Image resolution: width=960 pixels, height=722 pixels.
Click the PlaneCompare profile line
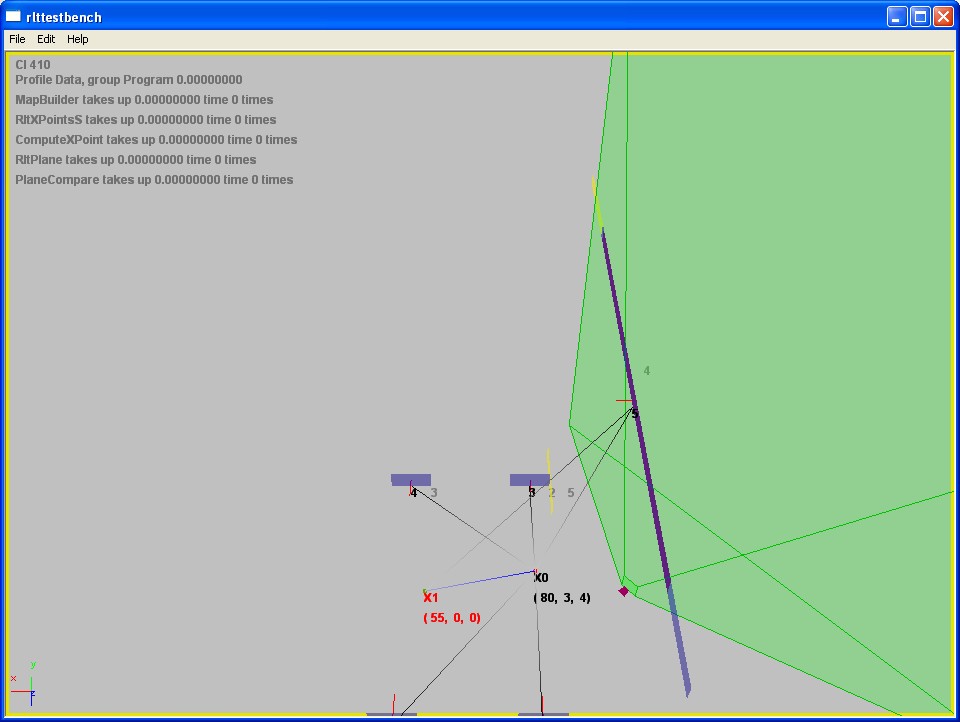pyautogui.click(x=154, y=180)
